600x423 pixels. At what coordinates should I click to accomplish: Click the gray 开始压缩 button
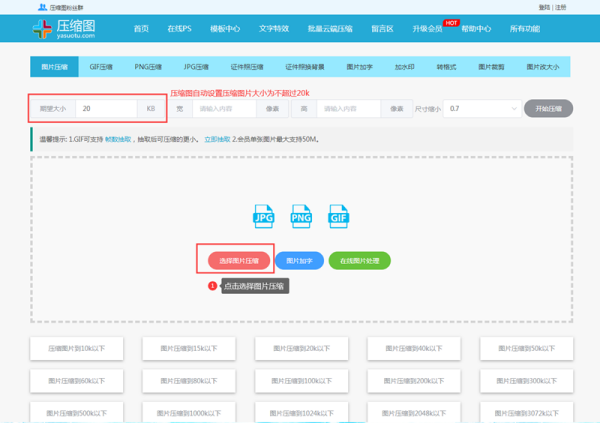548,109
